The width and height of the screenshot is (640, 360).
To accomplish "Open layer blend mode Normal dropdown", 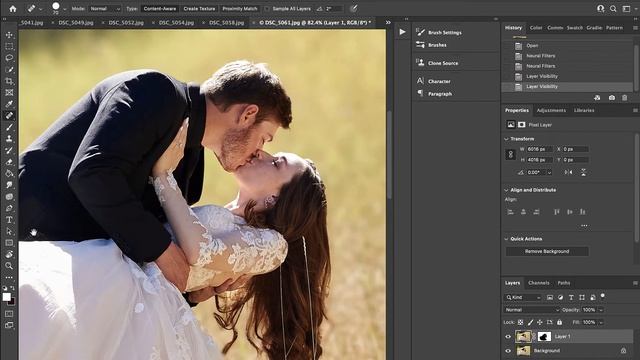I will (x=532, y=310).
